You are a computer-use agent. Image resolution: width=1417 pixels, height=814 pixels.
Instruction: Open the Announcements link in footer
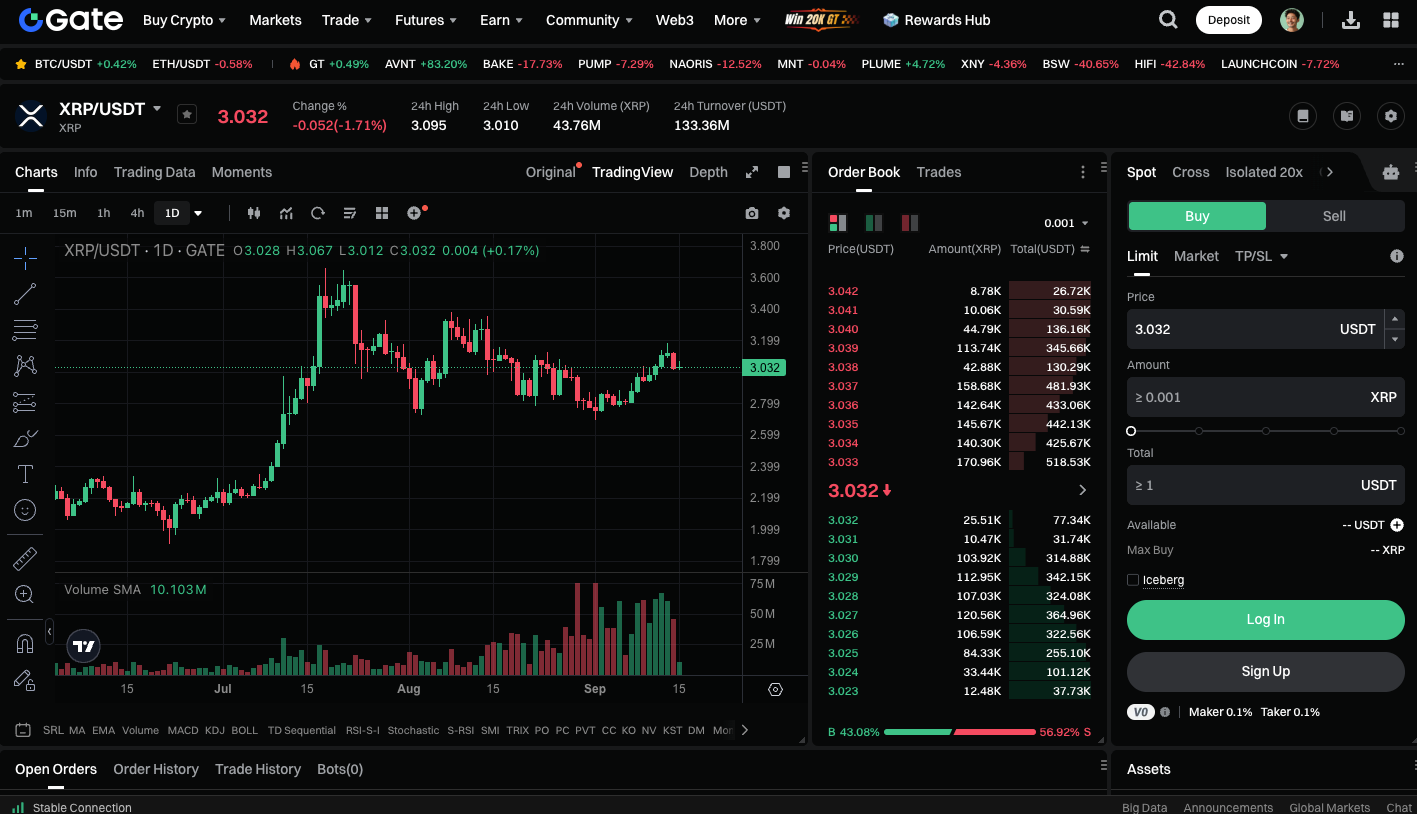(1228, 807)
